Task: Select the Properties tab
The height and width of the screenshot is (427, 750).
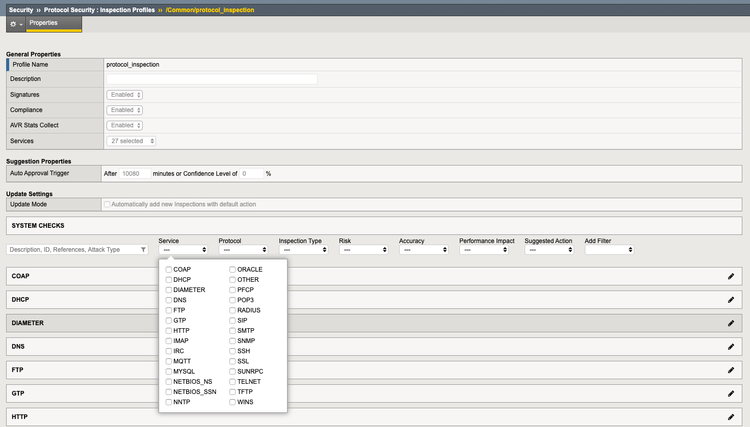Action: 43,23
